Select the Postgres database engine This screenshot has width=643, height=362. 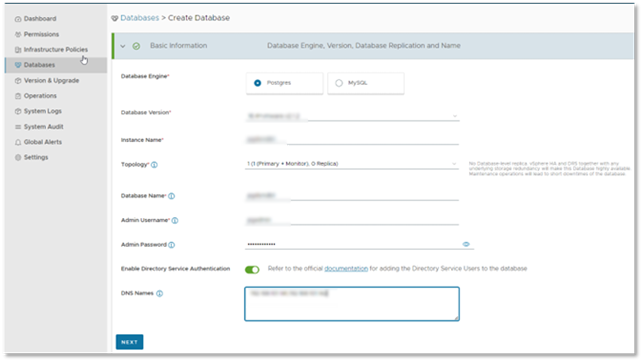(285, 83)
